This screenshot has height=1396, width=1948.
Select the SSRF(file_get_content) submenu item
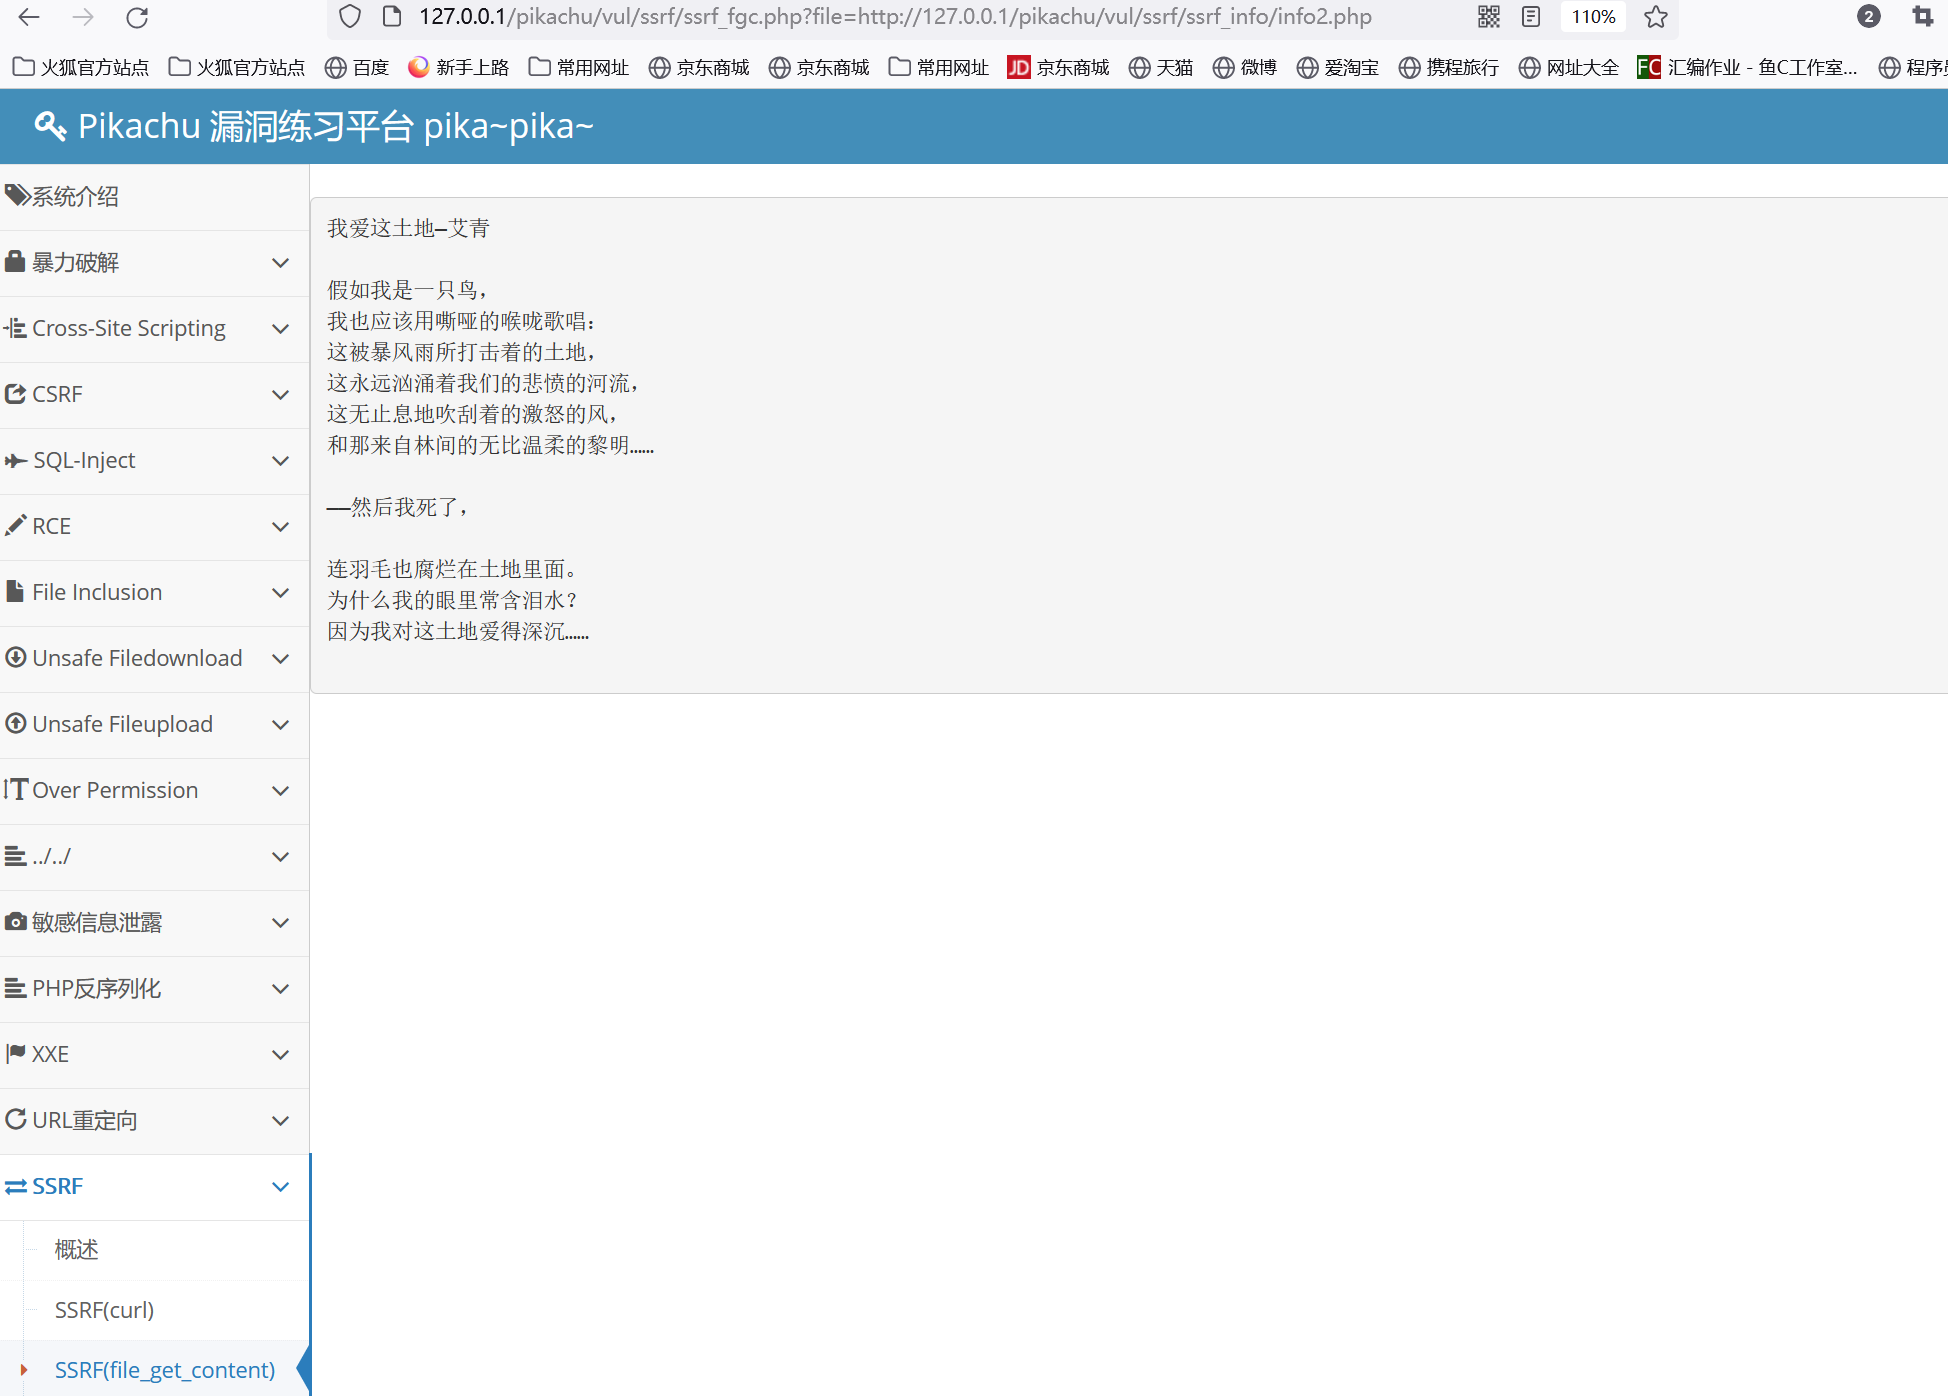click(x=165, y=1370)
